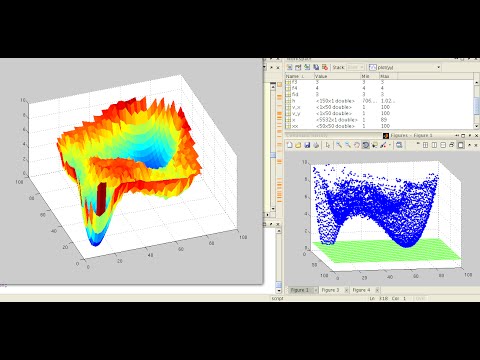
Task: Click the Delete variable icon in Workspace toolbar
Action: point(325,67)
